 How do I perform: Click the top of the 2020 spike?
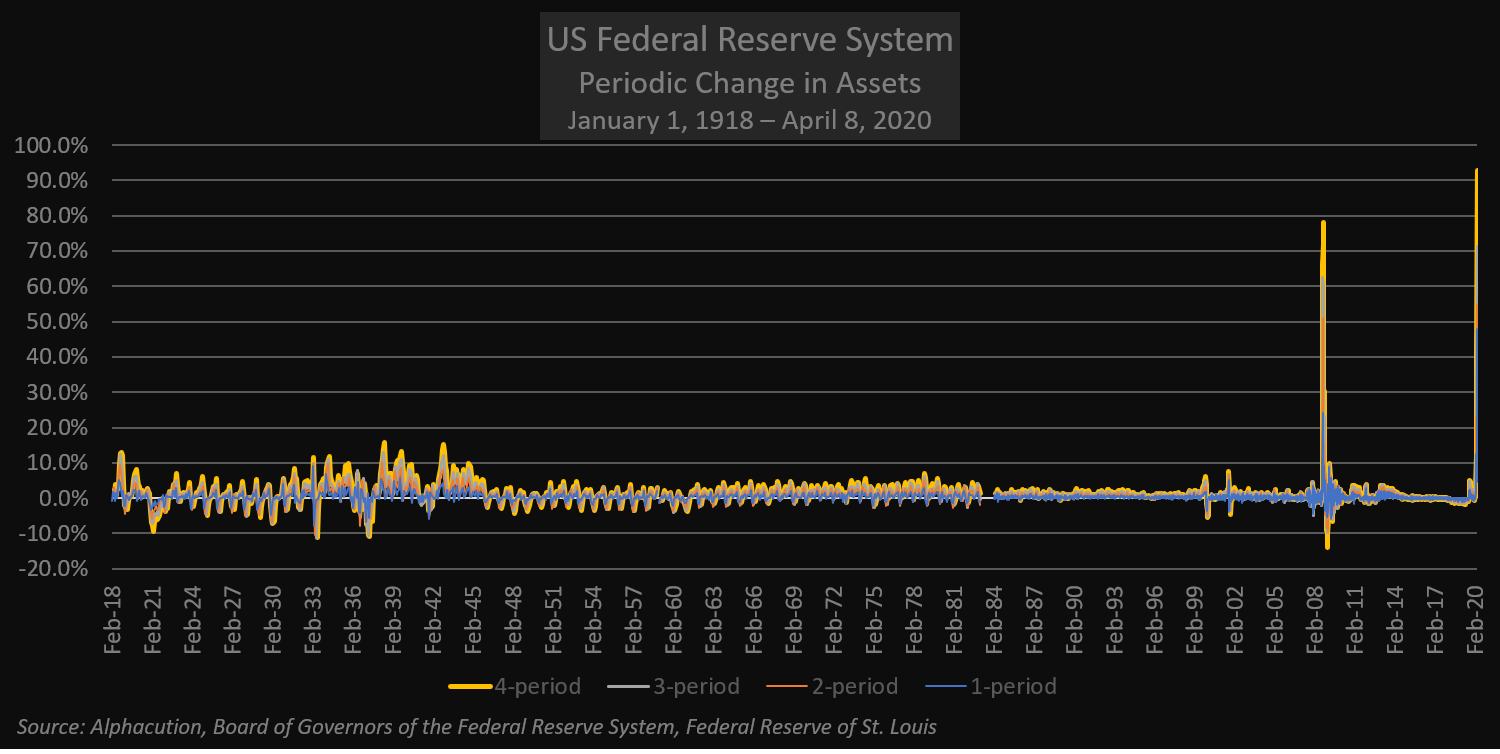[x=1476, y=171]
